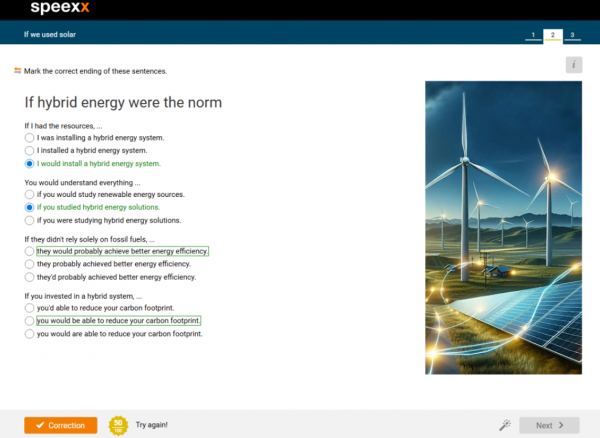The height and width of the screenshot is (438, 600).
Task: Click 'You would understand everything ...' prompt
Action: (82, 182)
